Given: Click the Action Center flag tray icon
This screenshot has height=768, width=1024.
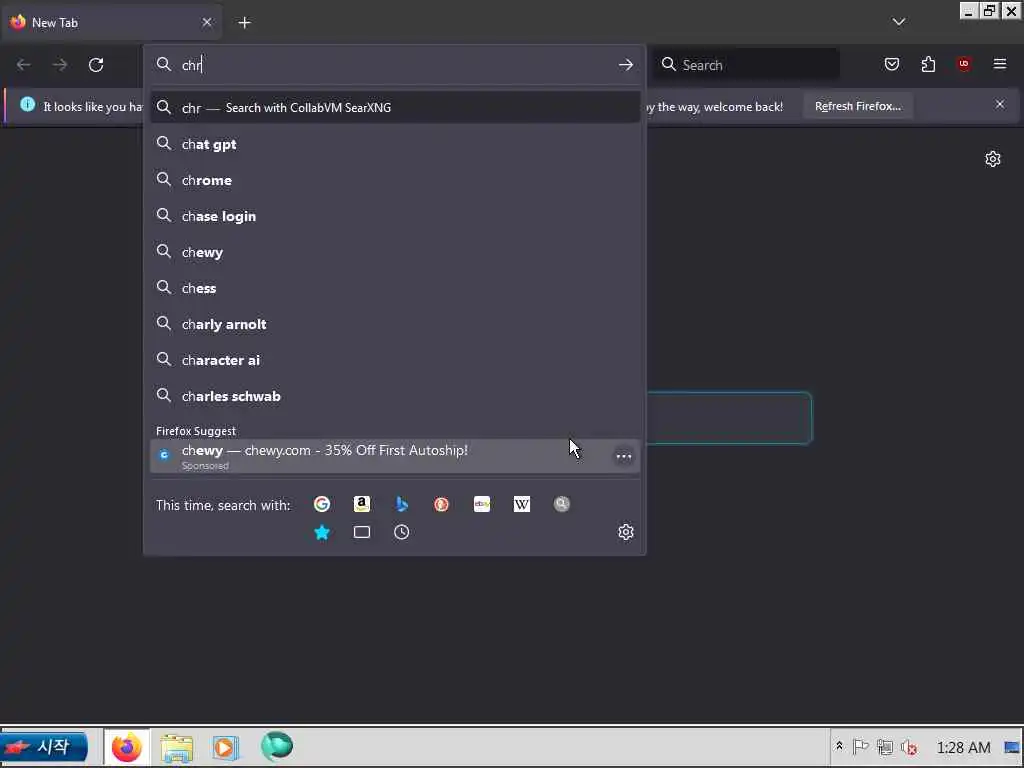Looking at the screenshot, I should (x=861, y=746).
